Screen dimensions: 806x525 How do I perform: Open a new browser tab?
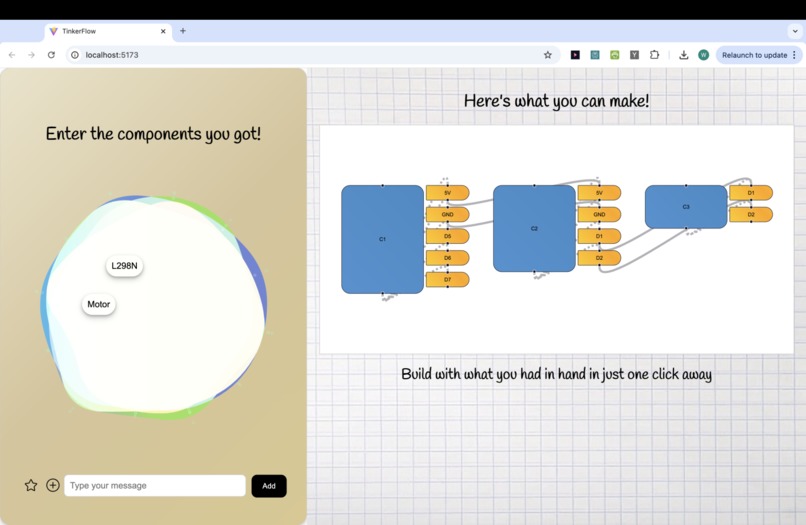click(182, 31)
